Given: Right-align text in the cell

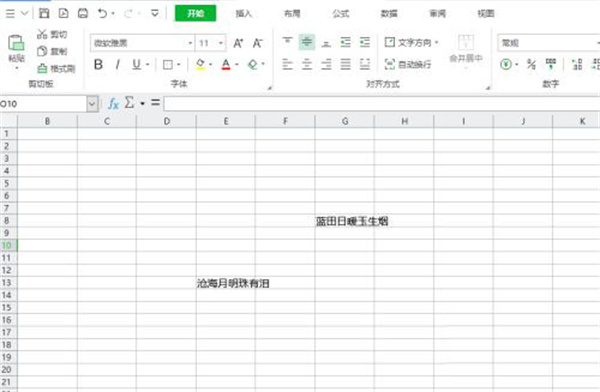Looking at the screenshot, I should (326, 64).
